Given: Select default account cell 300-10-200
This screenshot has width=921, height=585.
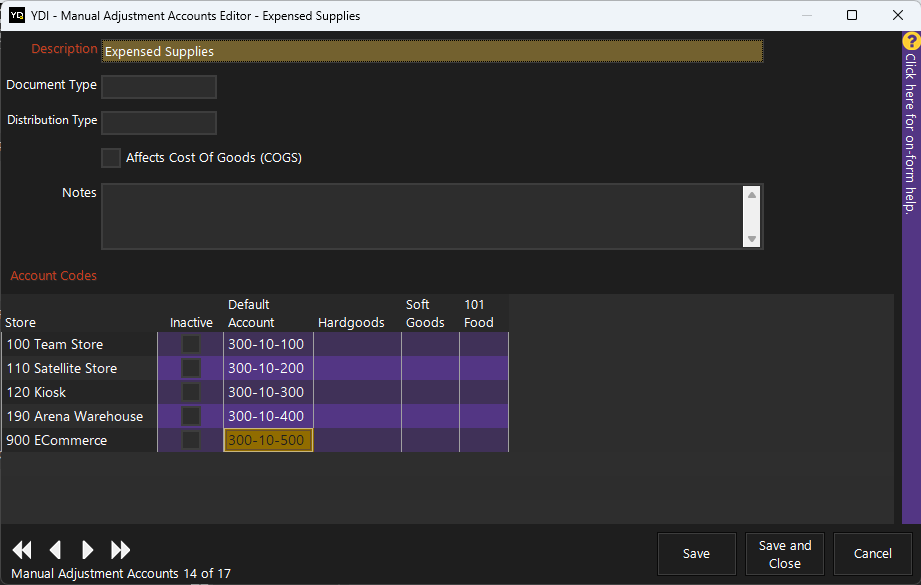Looking at the screenshot, I should (x=267, y=368).
